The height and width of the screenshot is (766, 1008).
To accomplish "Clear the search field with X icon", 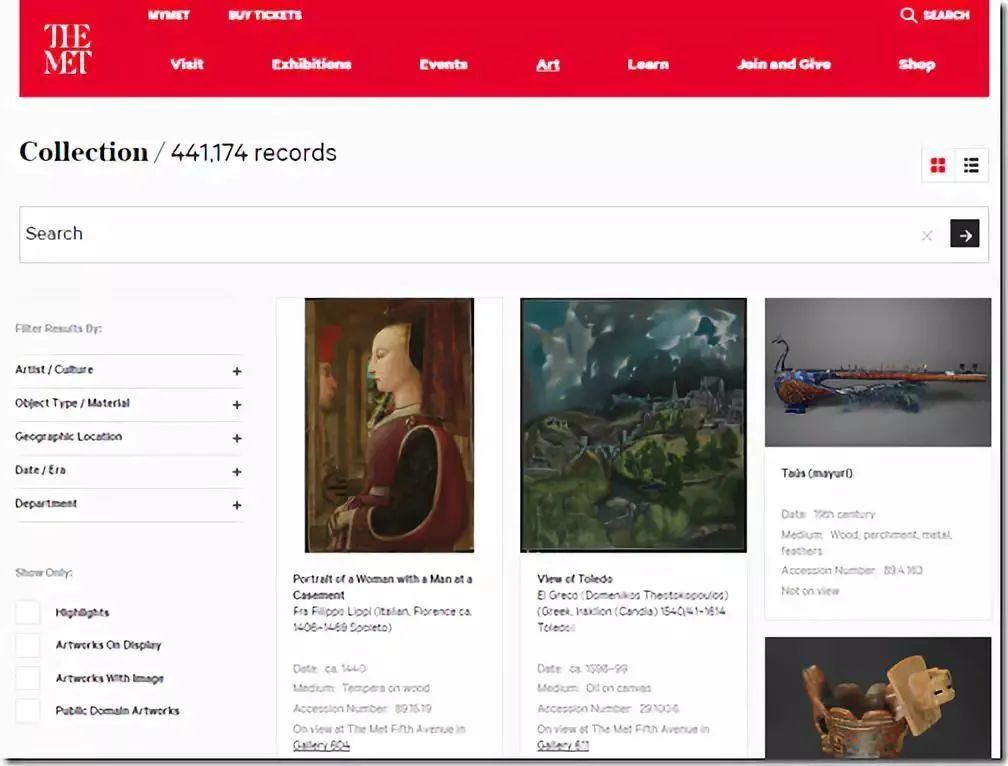I will pos(926,235).
